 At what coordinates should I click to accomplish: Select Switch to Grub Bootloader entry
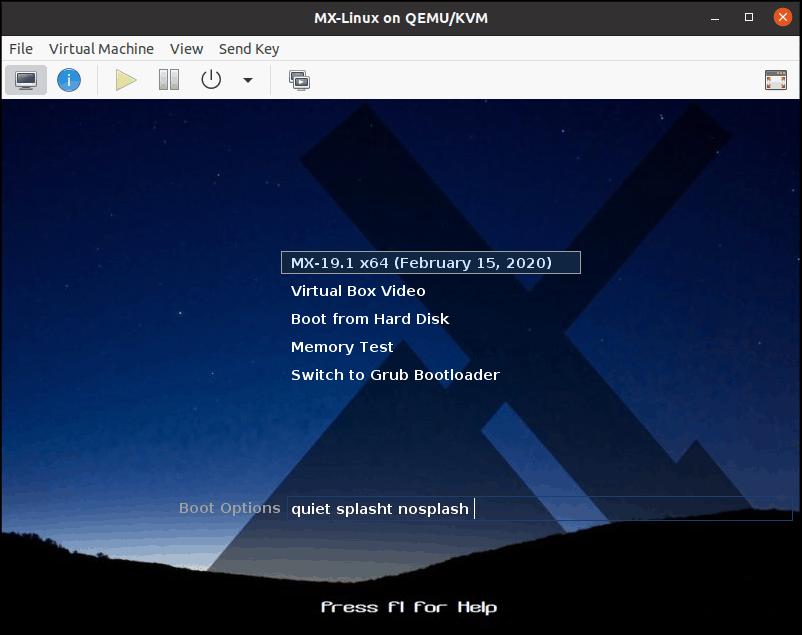point(395,375)
